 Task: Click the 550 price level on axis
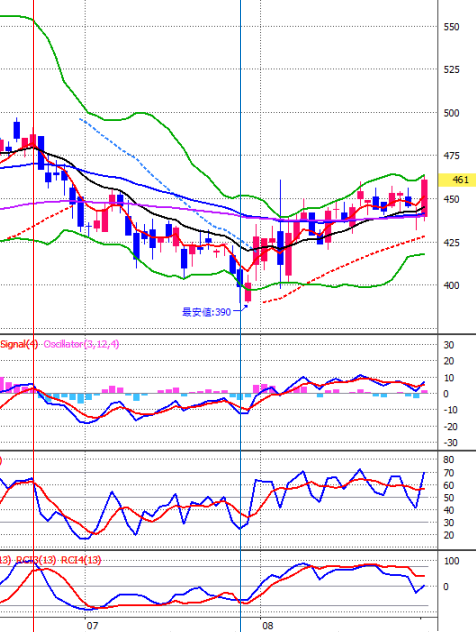pos(451,27)
